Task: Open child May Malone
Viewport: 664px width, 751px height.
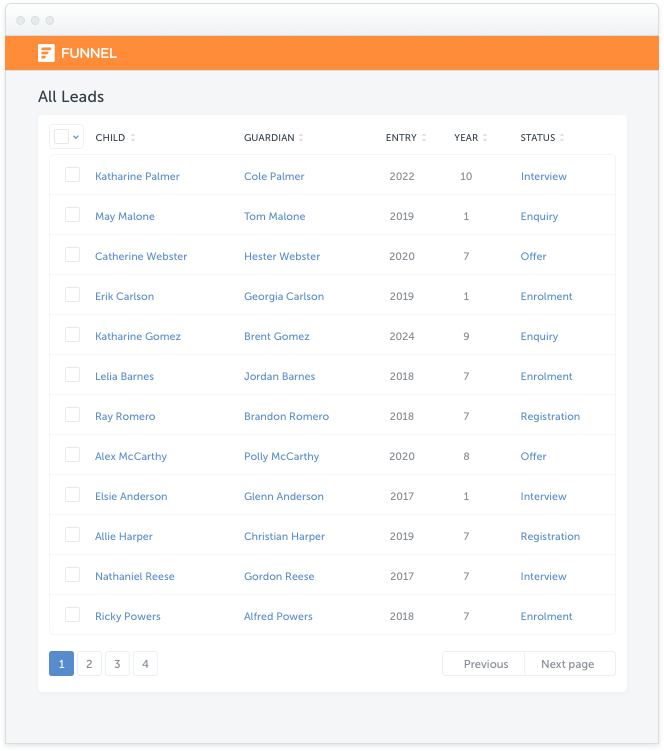Action: click(x=125, y=216)
